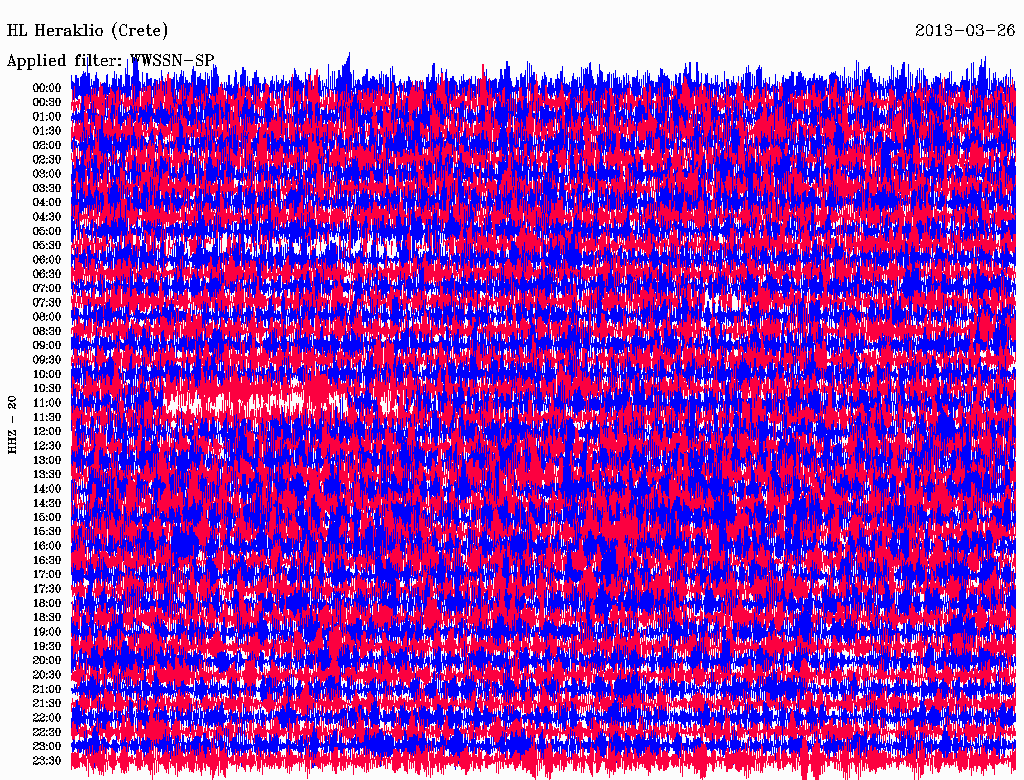Viewport: 1024px width, 780px height.
Task: Click the HL Heraklio (Crete) station title
Action: (x=88, y=31)
